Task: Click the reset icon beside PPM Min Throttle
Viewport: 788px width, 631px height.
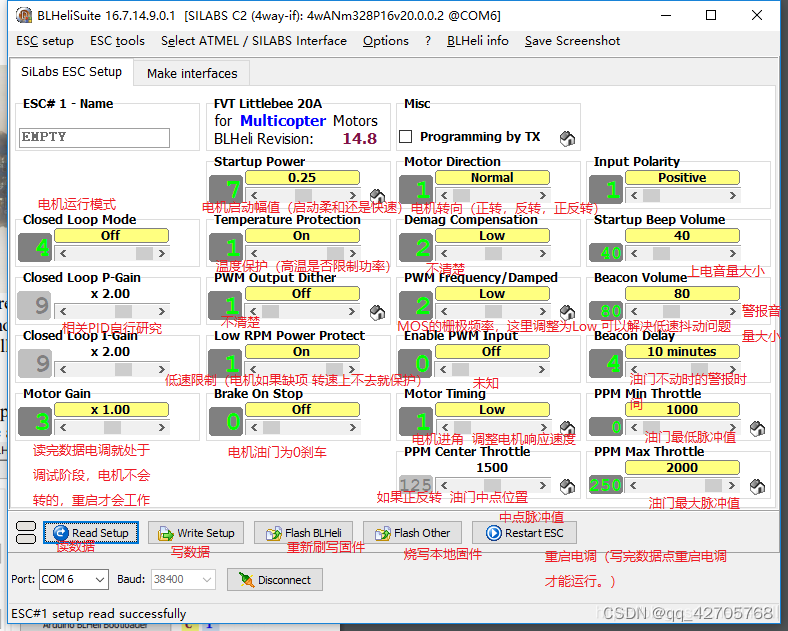Action: click(x=757, y=429)
